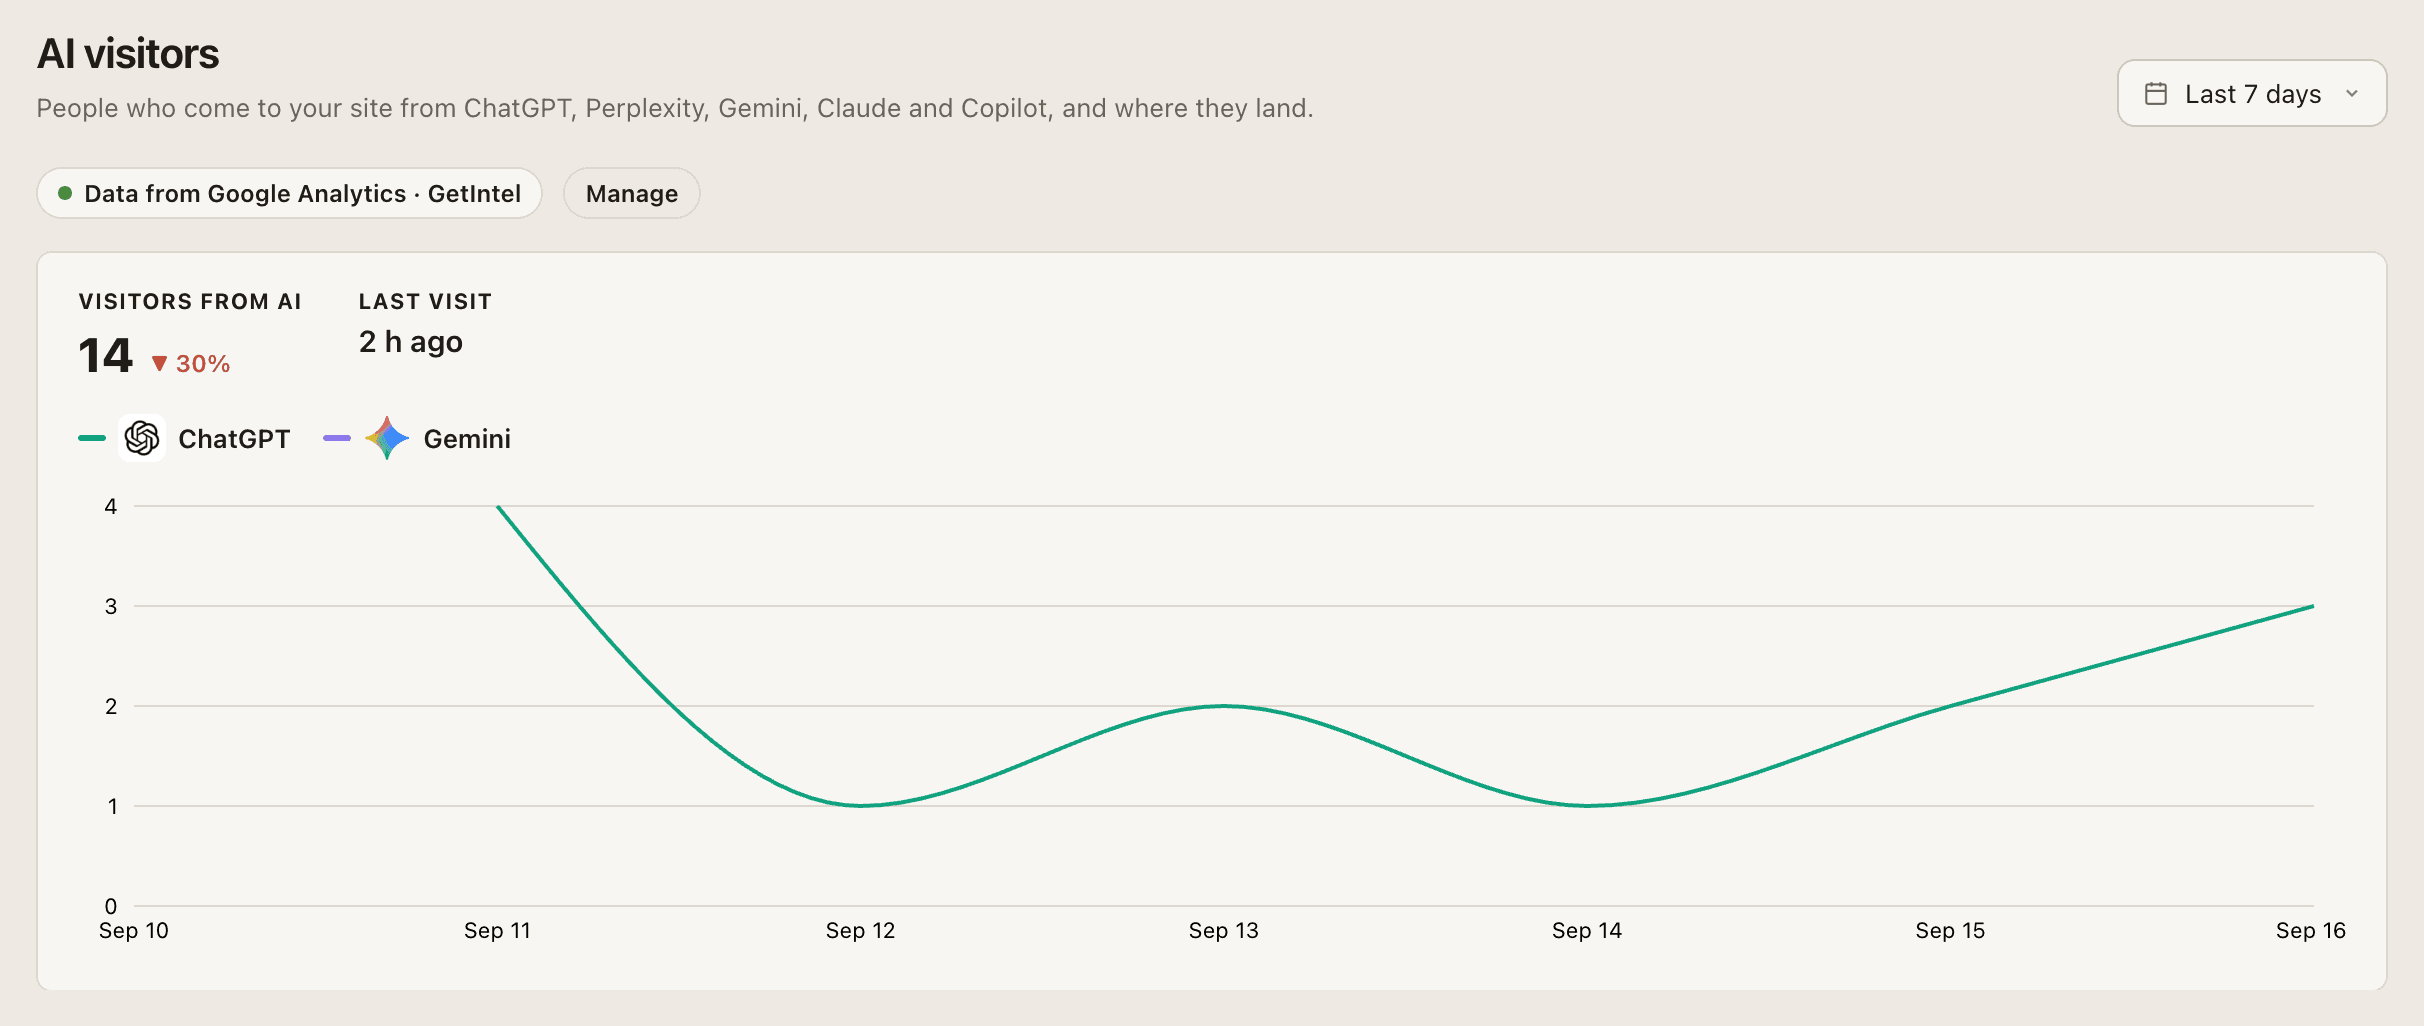Click the '2 h ago' last visit value
The image size is (2424, 1026).
[x=411, y=342]
